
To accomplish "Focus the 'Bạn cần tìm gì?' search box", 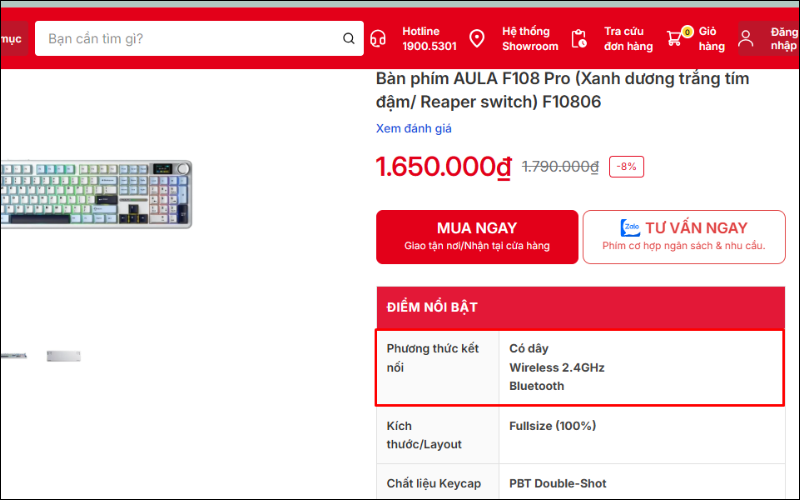I will (x=199, y=38).
